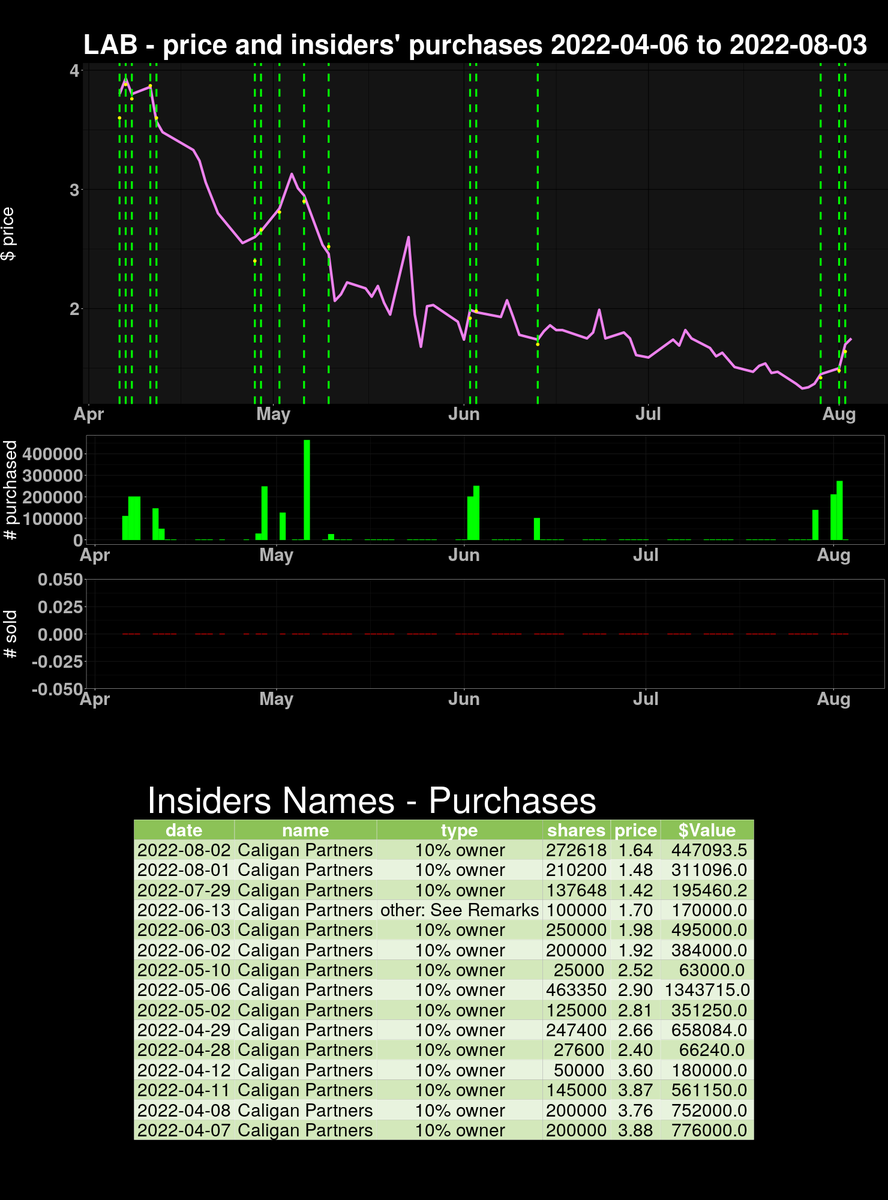Click the 776000.0 value cell
Image resolution: width=888 pixels, height=1200 pixels.
click(707, 1130)
